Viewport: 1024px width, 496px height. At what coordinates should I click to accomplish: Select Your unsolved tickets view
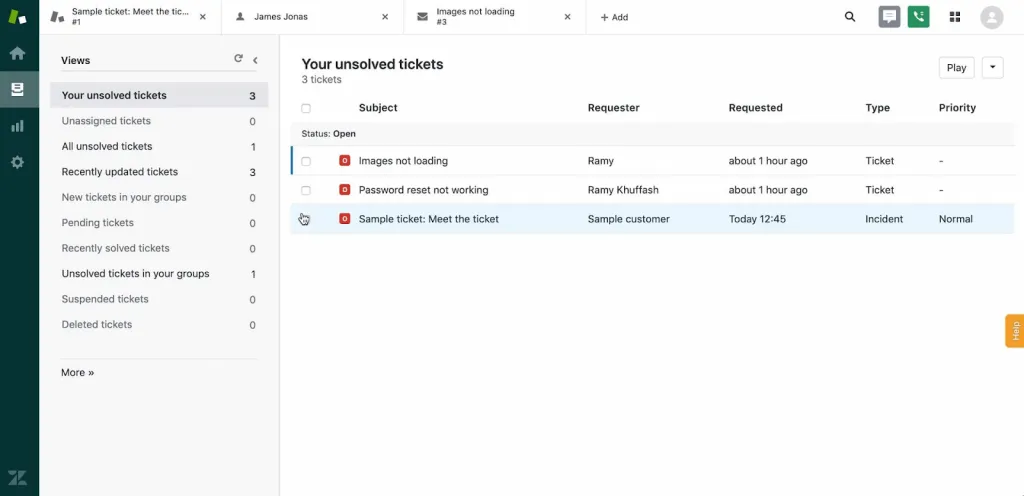click(159, 95)
